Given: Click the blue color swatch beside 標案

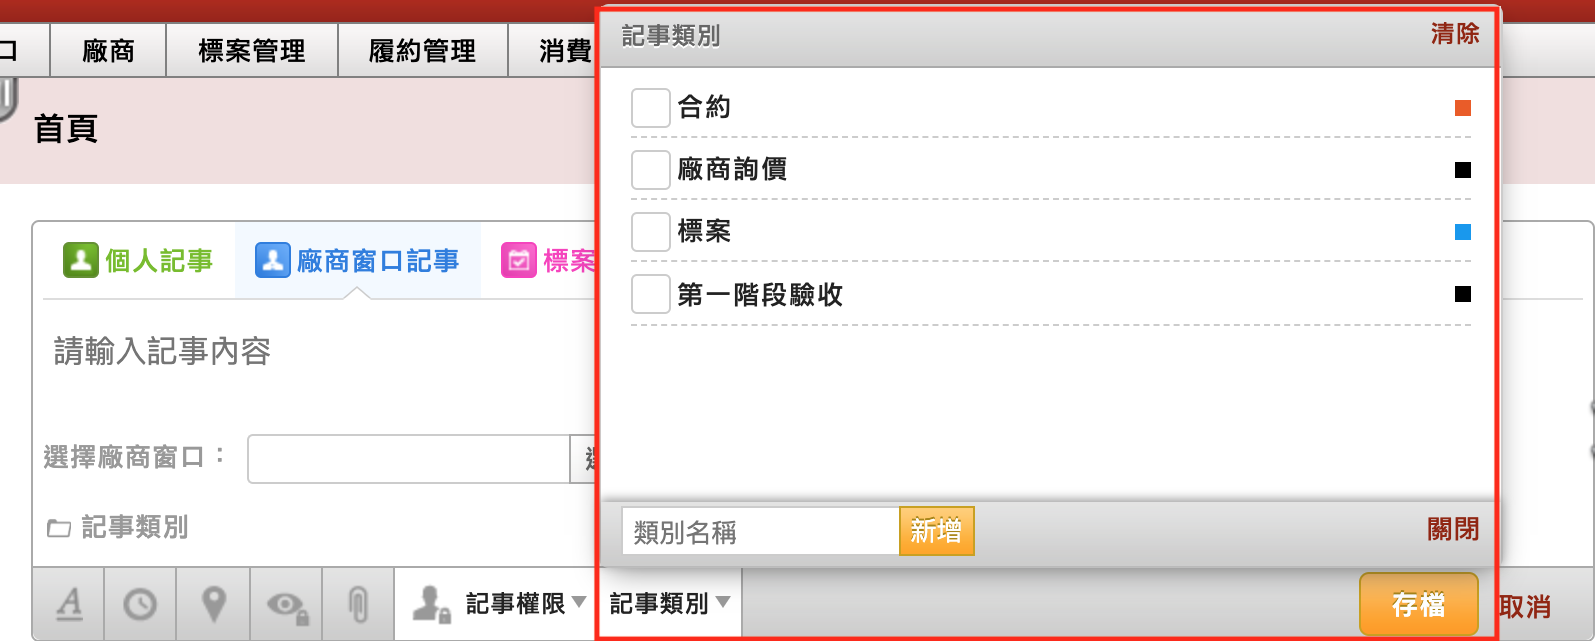Looking at the screenshot, I should point(1463,232).
